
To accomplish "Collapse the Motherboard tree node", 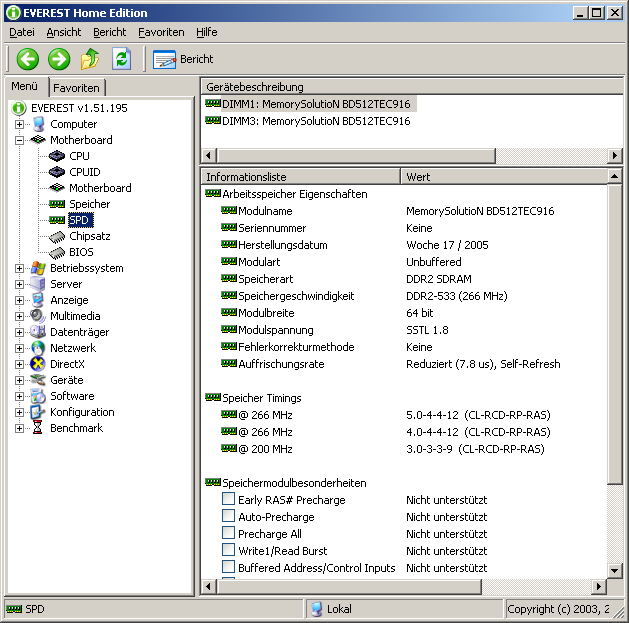I will click(x=19, y=140).
